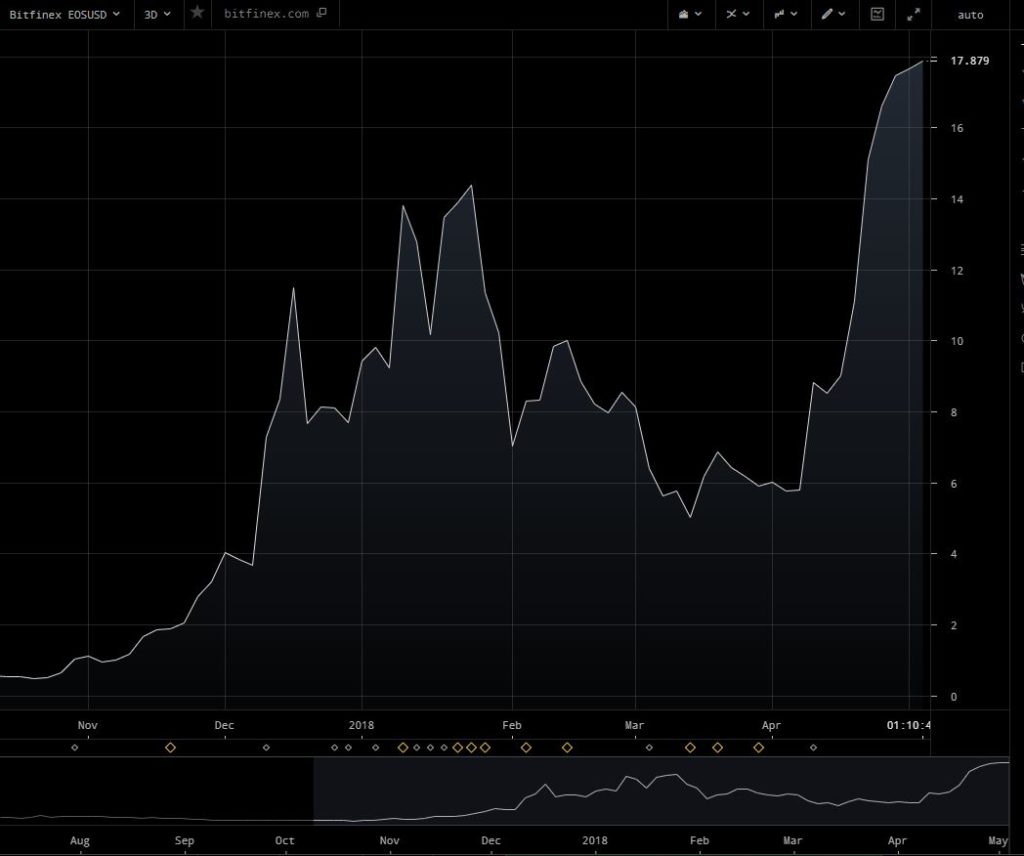This screenshot has width=1024, height=856.
Task: Click the Apr label on main time axis
Action: point(771,725)
